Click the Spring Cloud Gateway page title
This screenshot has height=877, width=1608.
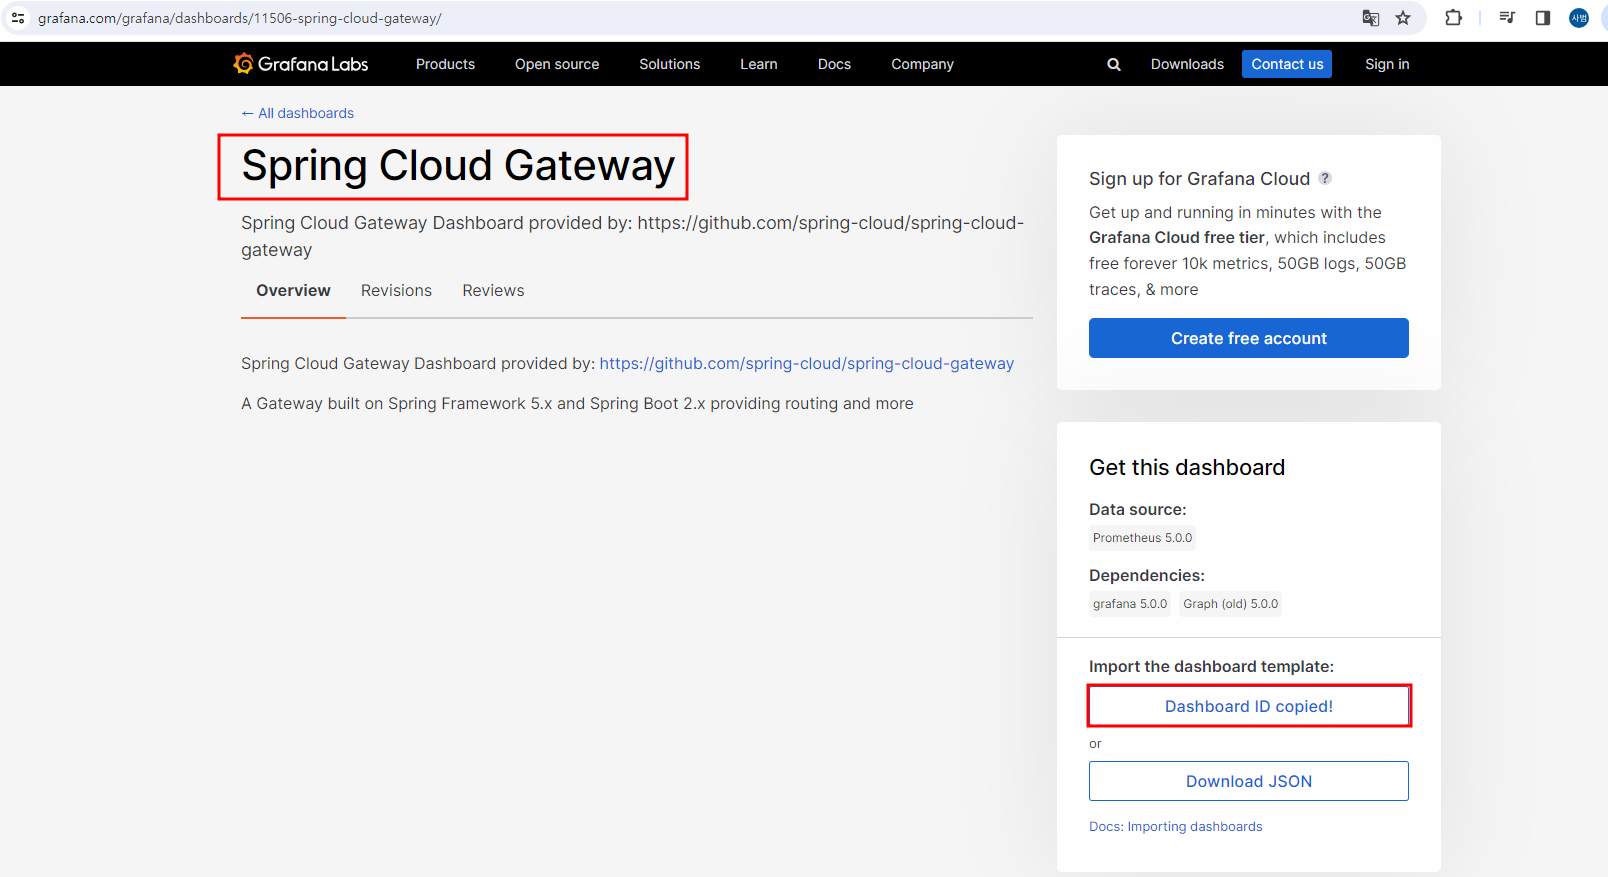(458, 166)
